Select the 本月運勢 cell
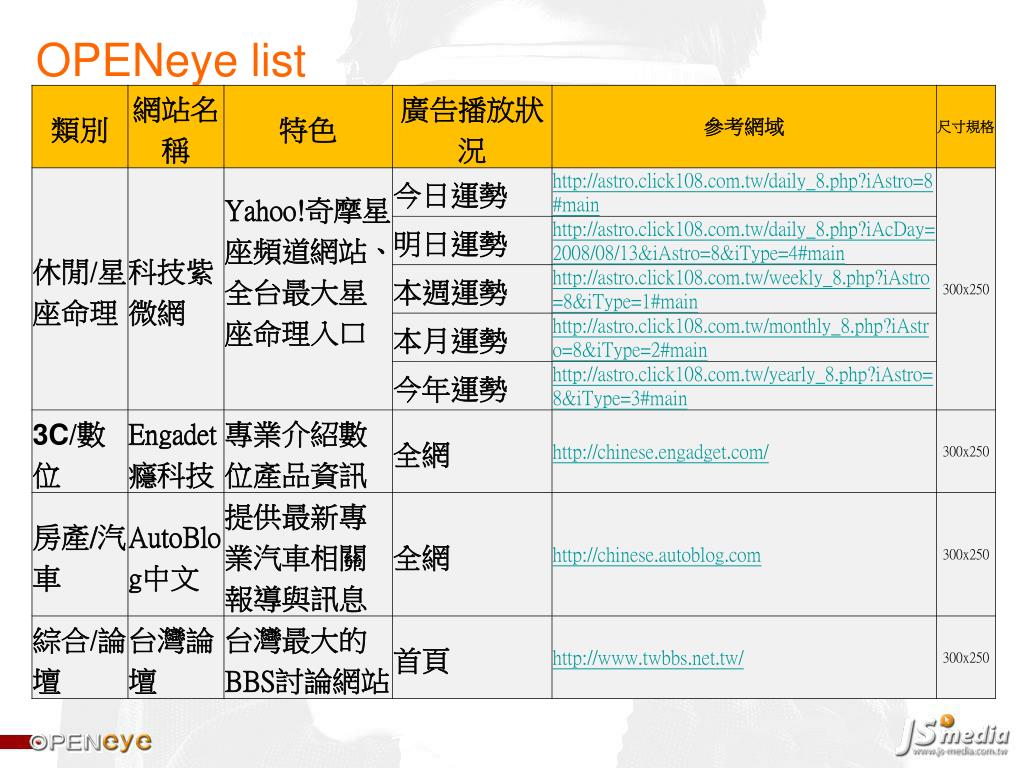 (x=472, y=338)
